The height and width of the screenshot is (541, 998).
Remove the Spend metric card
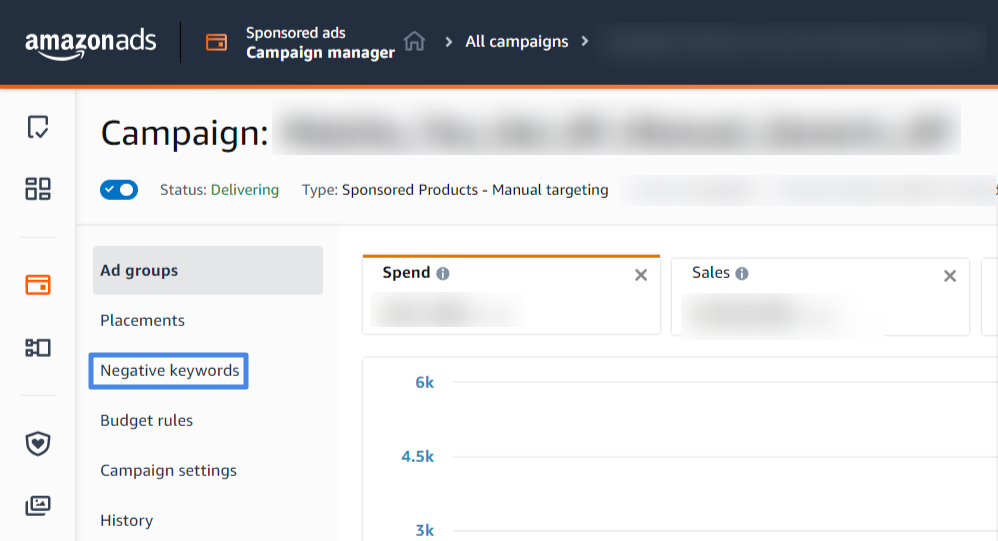tap(641, 275)
